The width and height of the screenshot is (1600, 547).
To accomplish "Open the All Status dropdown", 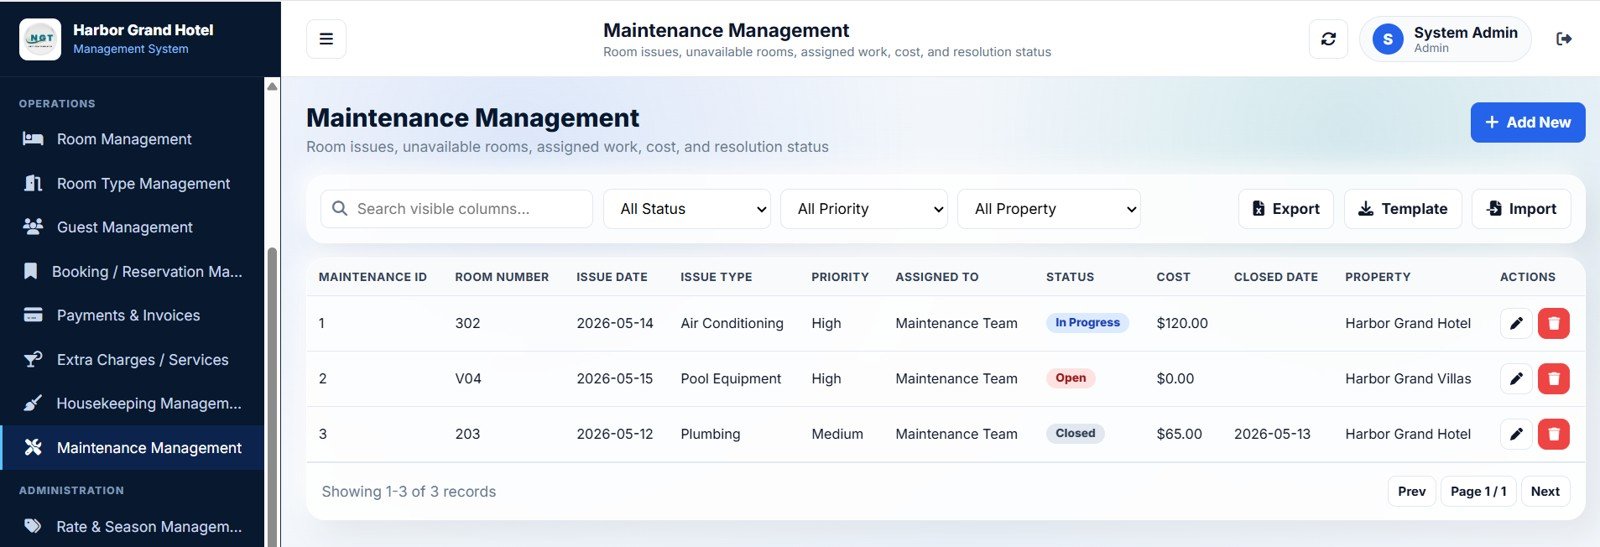I will click(687, 209).
